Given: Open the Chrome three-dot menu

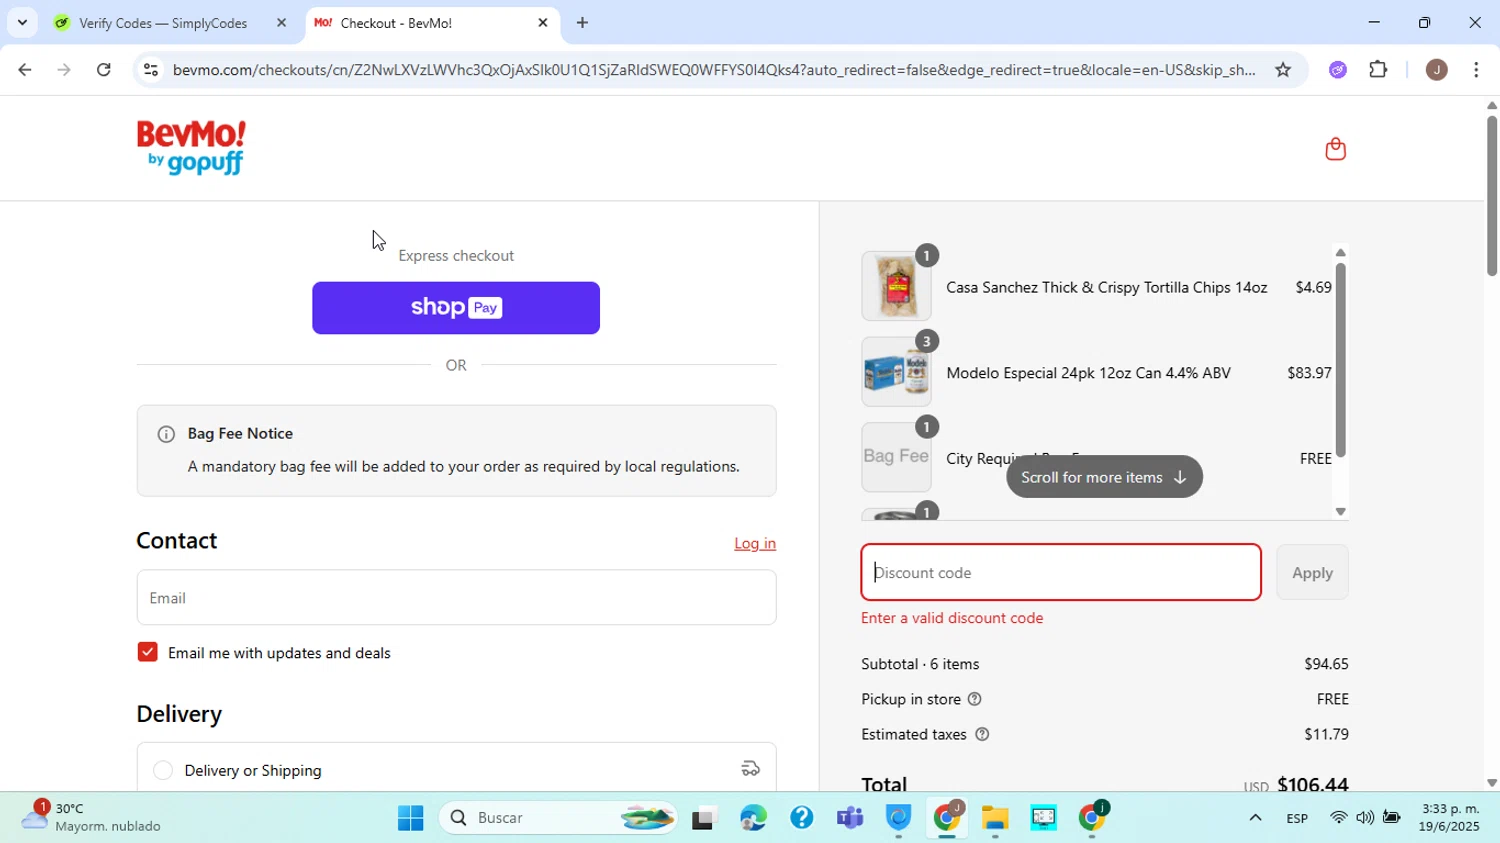Looking at the screenshot, I should pyautogui.click(x=1476, y=70).
